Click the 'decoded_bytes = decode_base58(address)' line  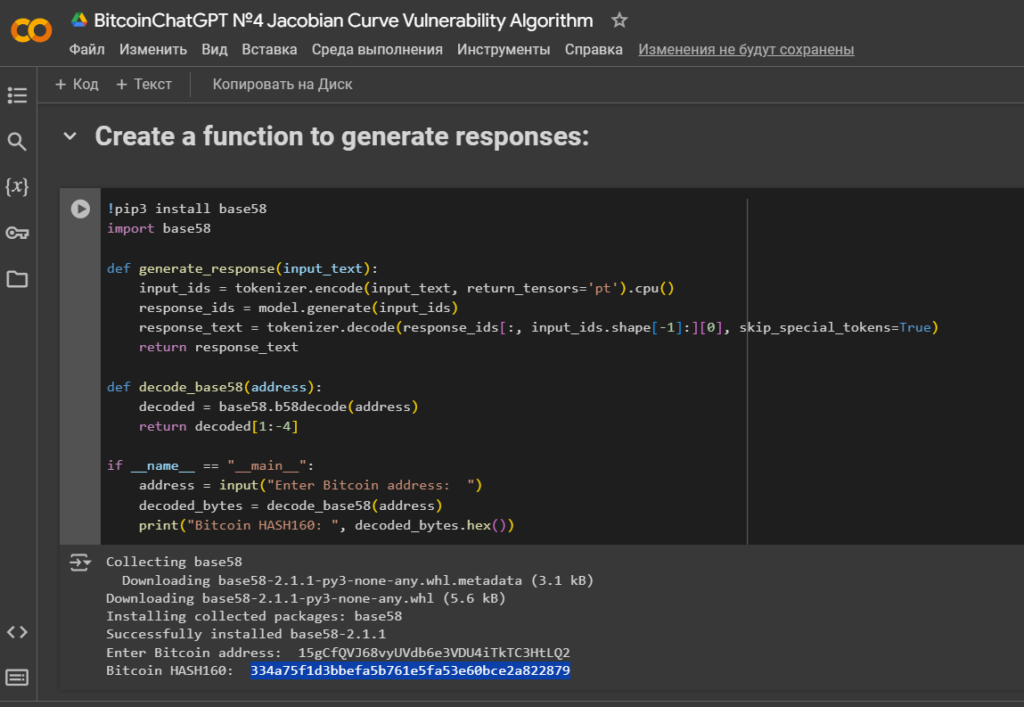(291, 505)
